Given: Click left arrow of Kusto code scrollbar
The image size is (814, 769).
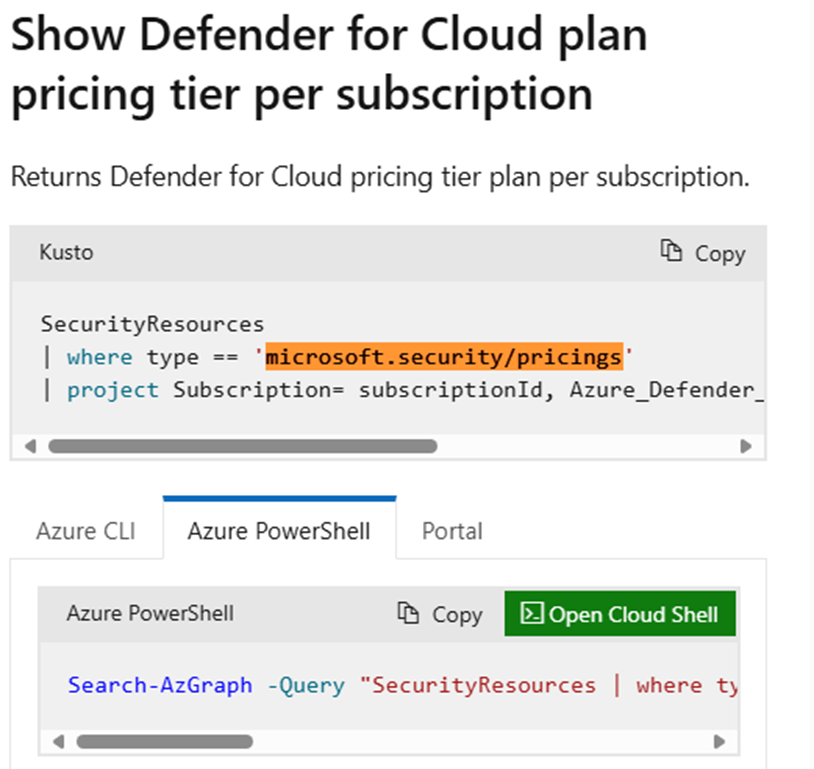Looking at the screenshot, I should pos(30,446).
